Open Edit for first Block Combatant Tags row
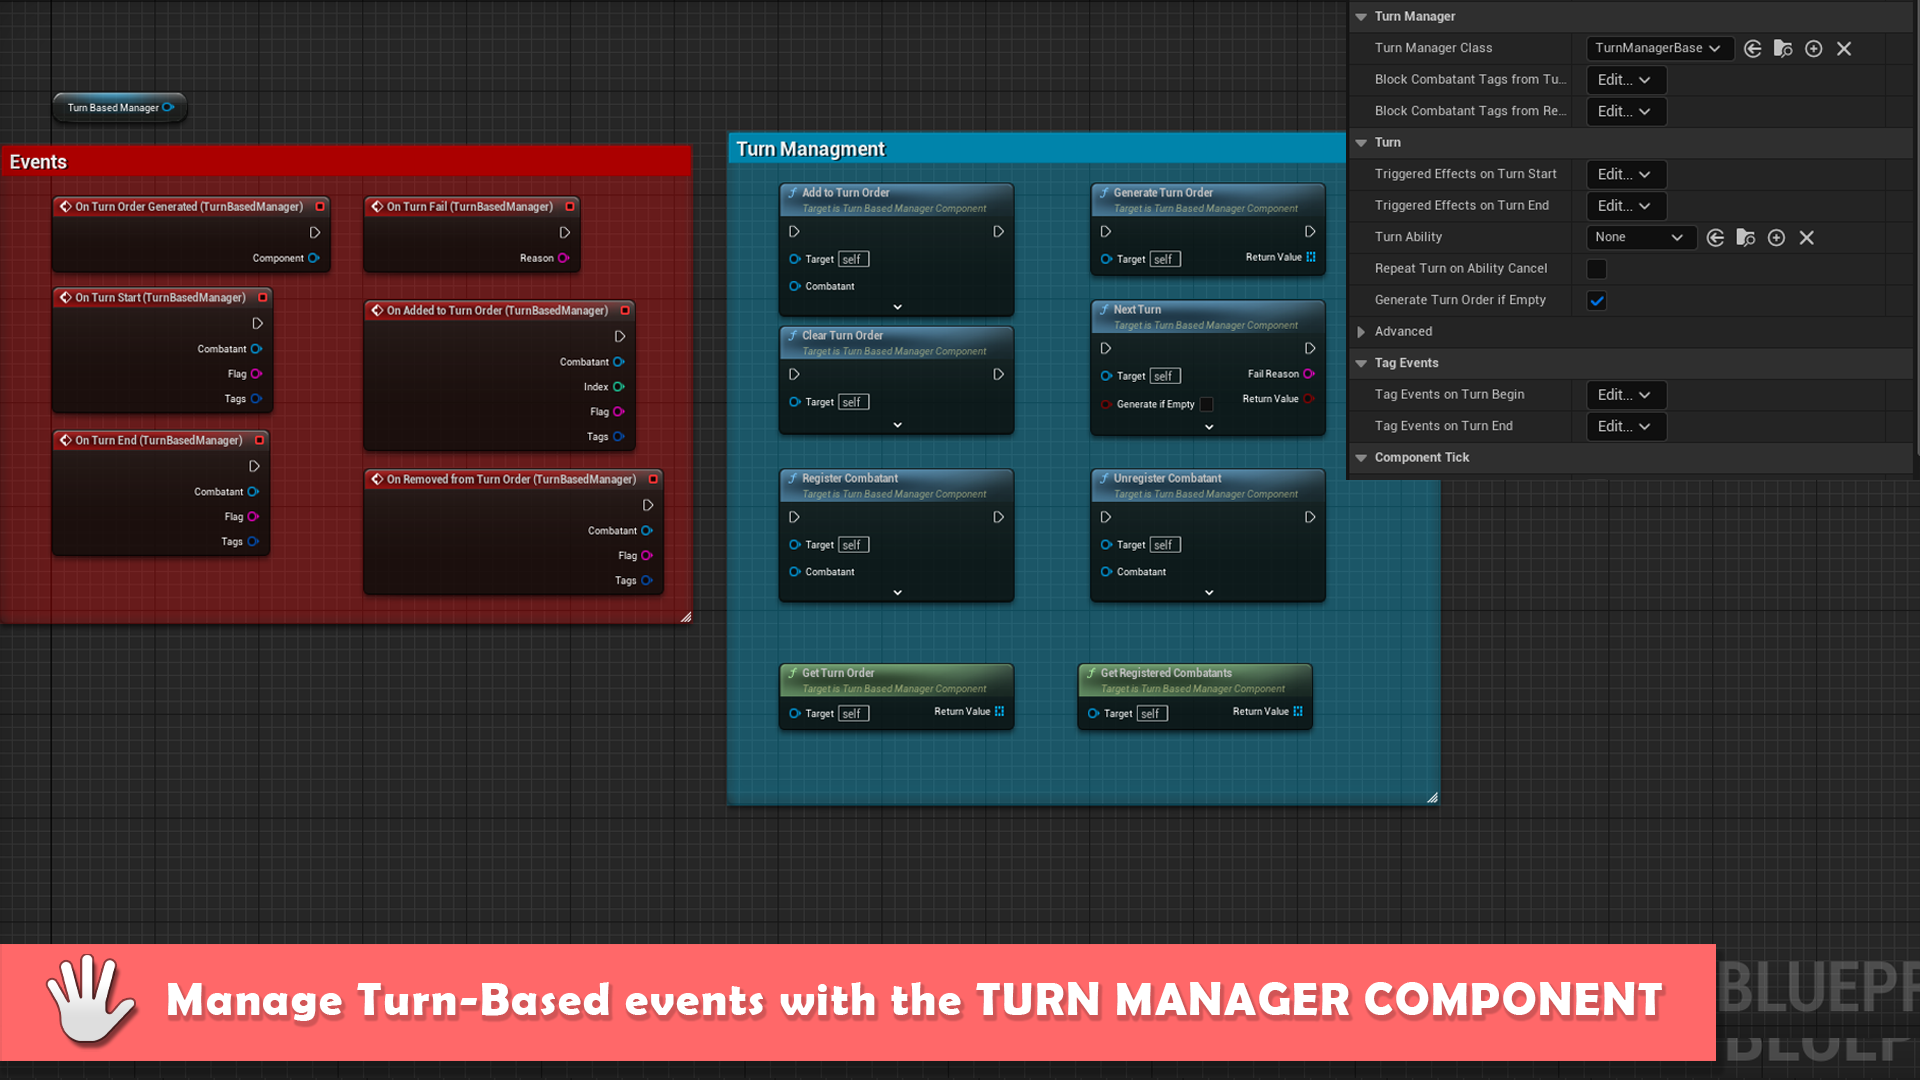The width and height of the screenshot is (1920, 1080). click(1626, 80)
